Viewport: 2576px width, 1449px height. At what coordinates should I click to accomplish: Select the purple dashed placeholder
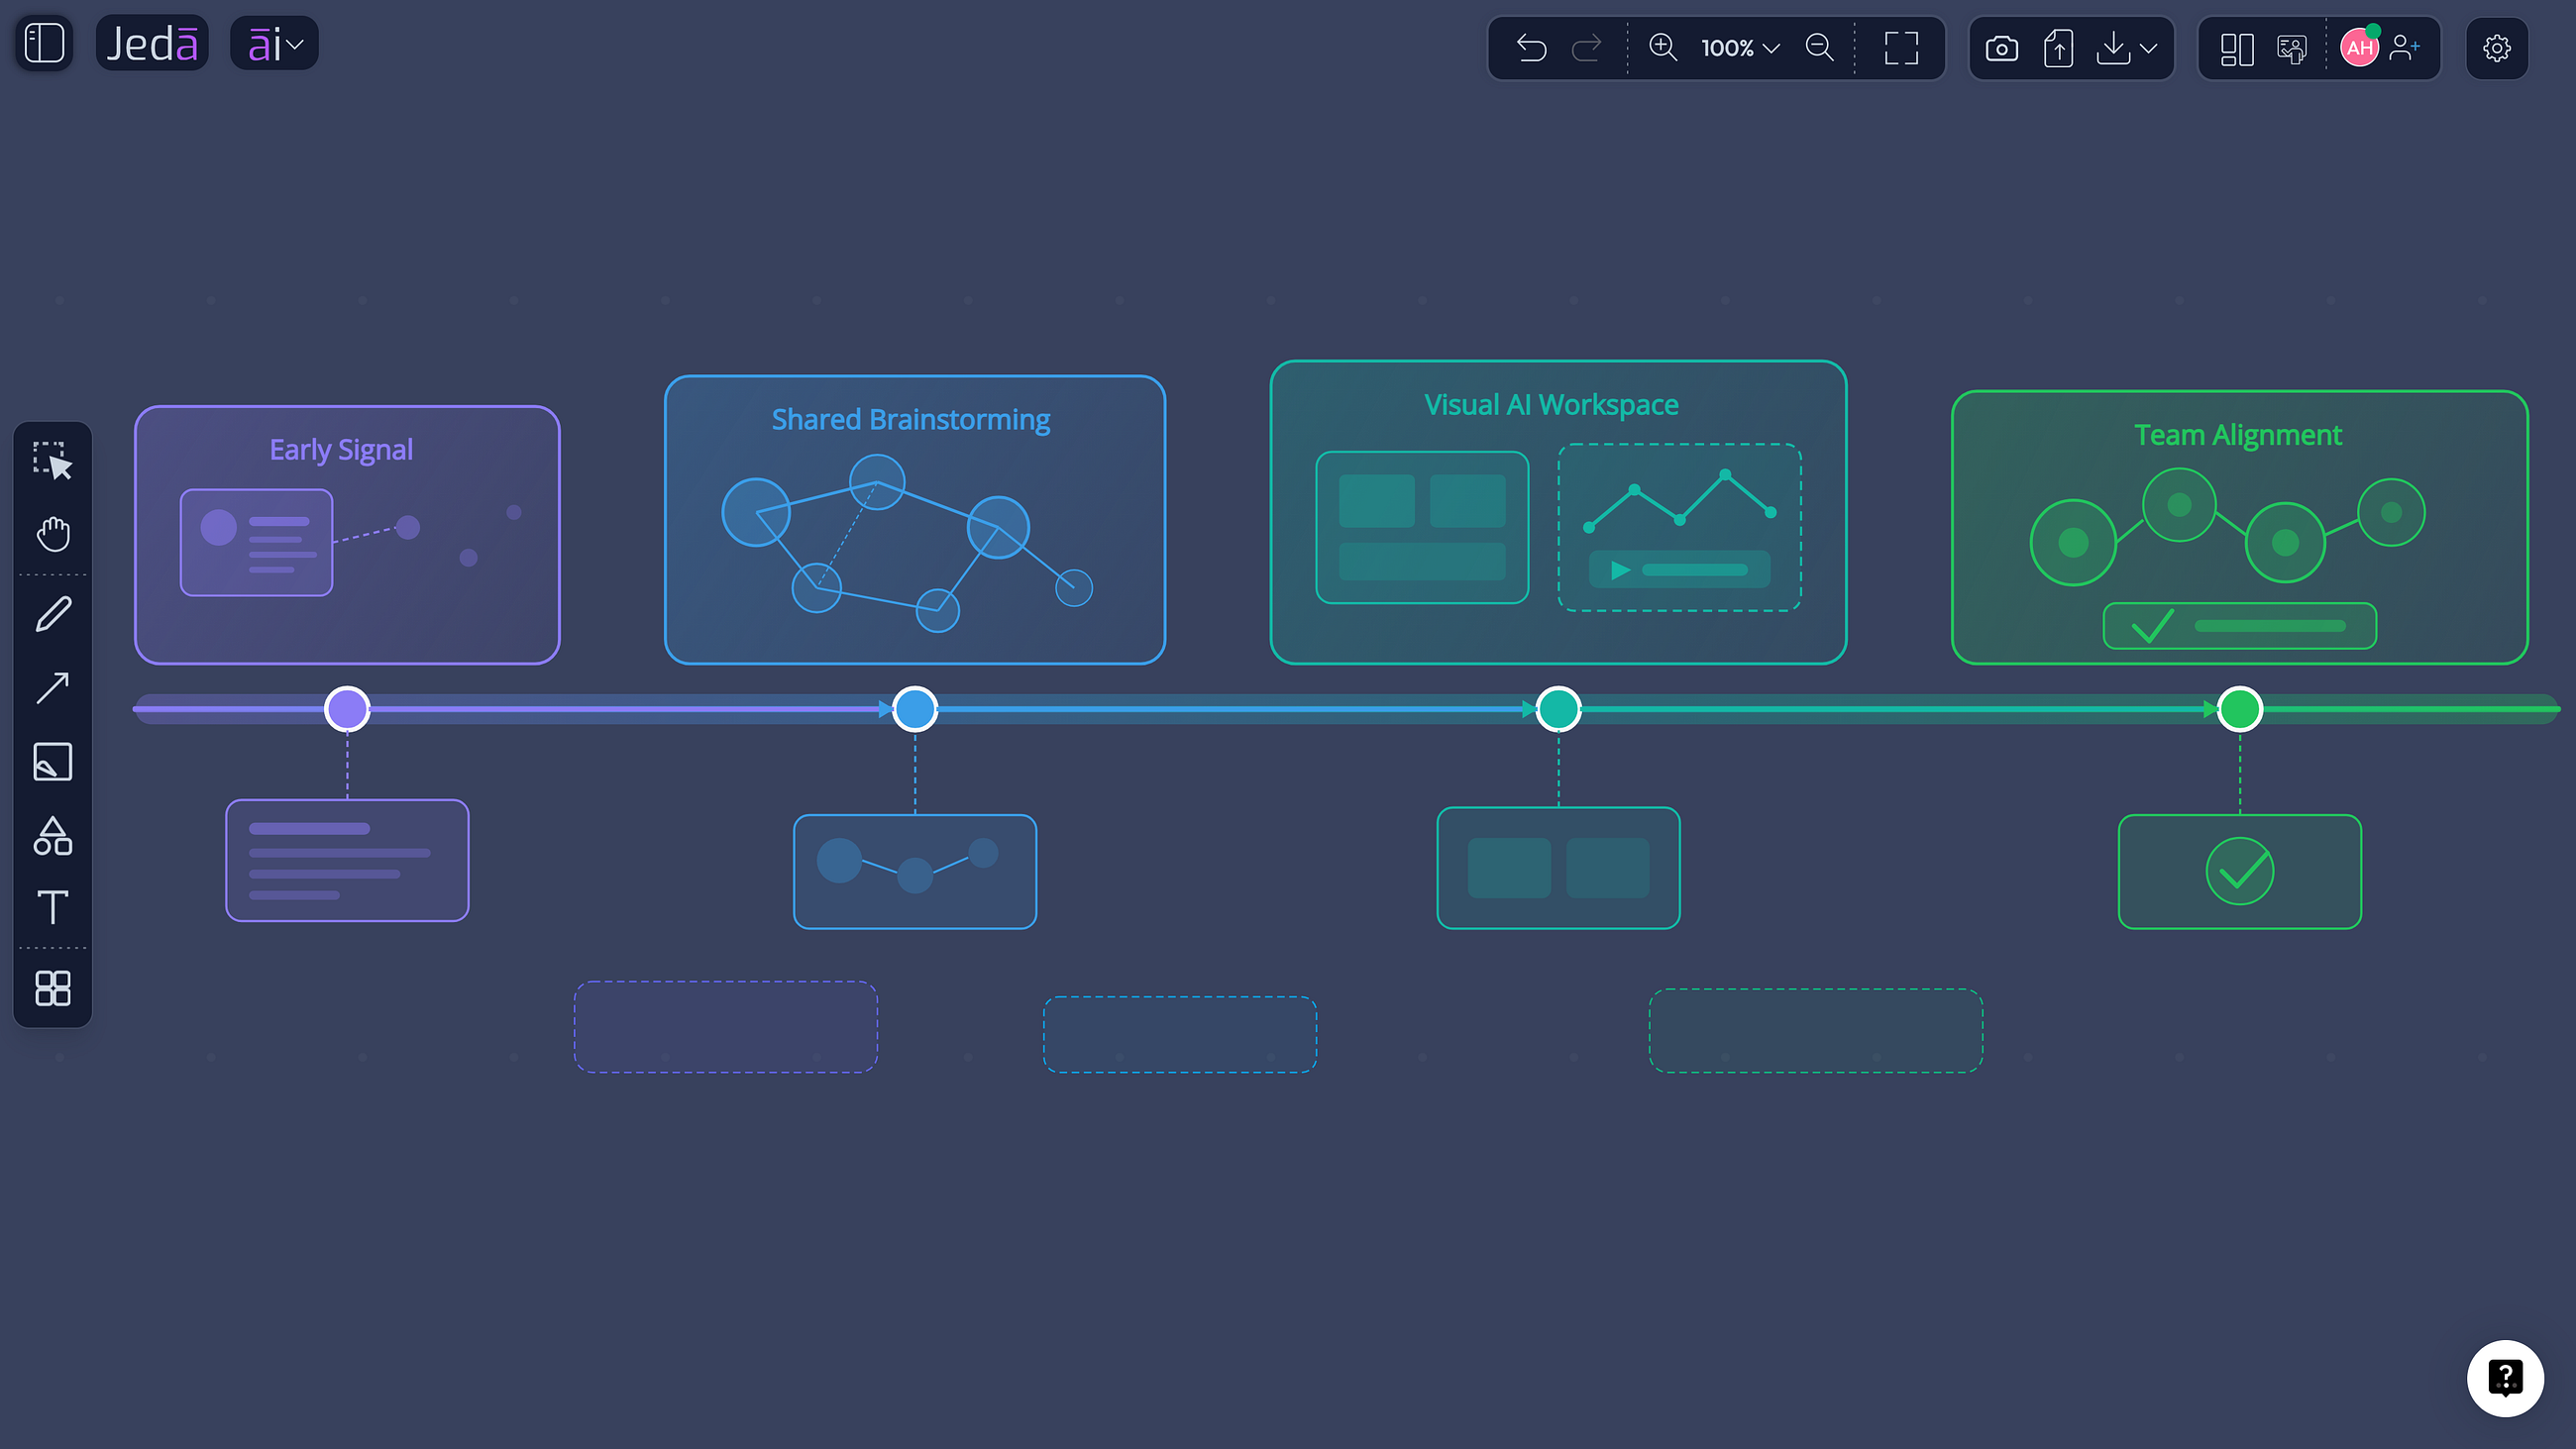tap(726, 1027)
